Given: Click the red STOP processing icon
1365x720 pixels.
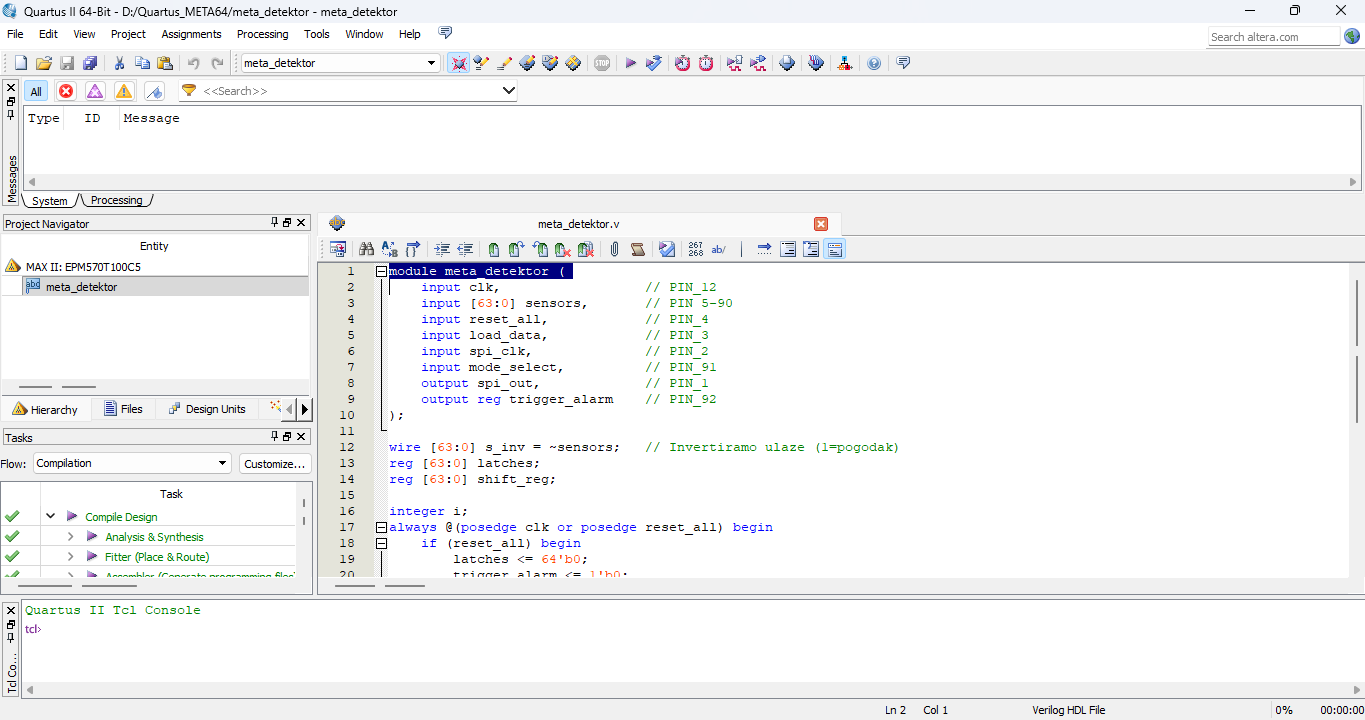Looking at the screenshot, I should (602, 63).
